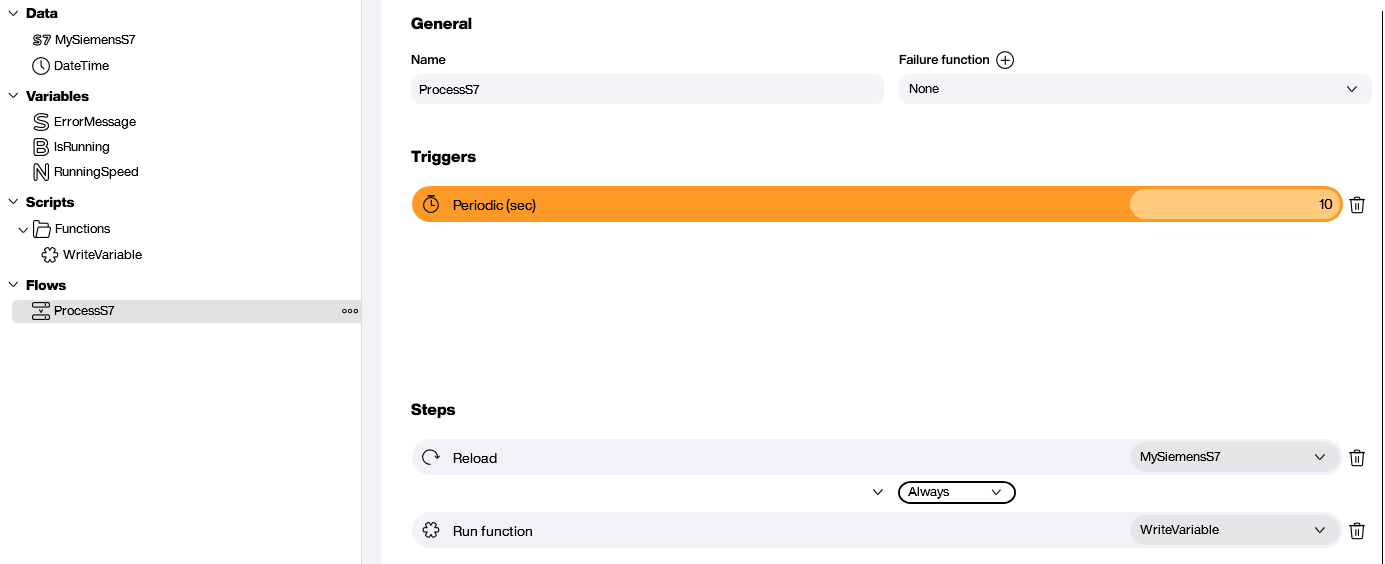1385x564 pixels.
Task: Delete the Periodic trigger via trash icon
Action: point(1357,205)
